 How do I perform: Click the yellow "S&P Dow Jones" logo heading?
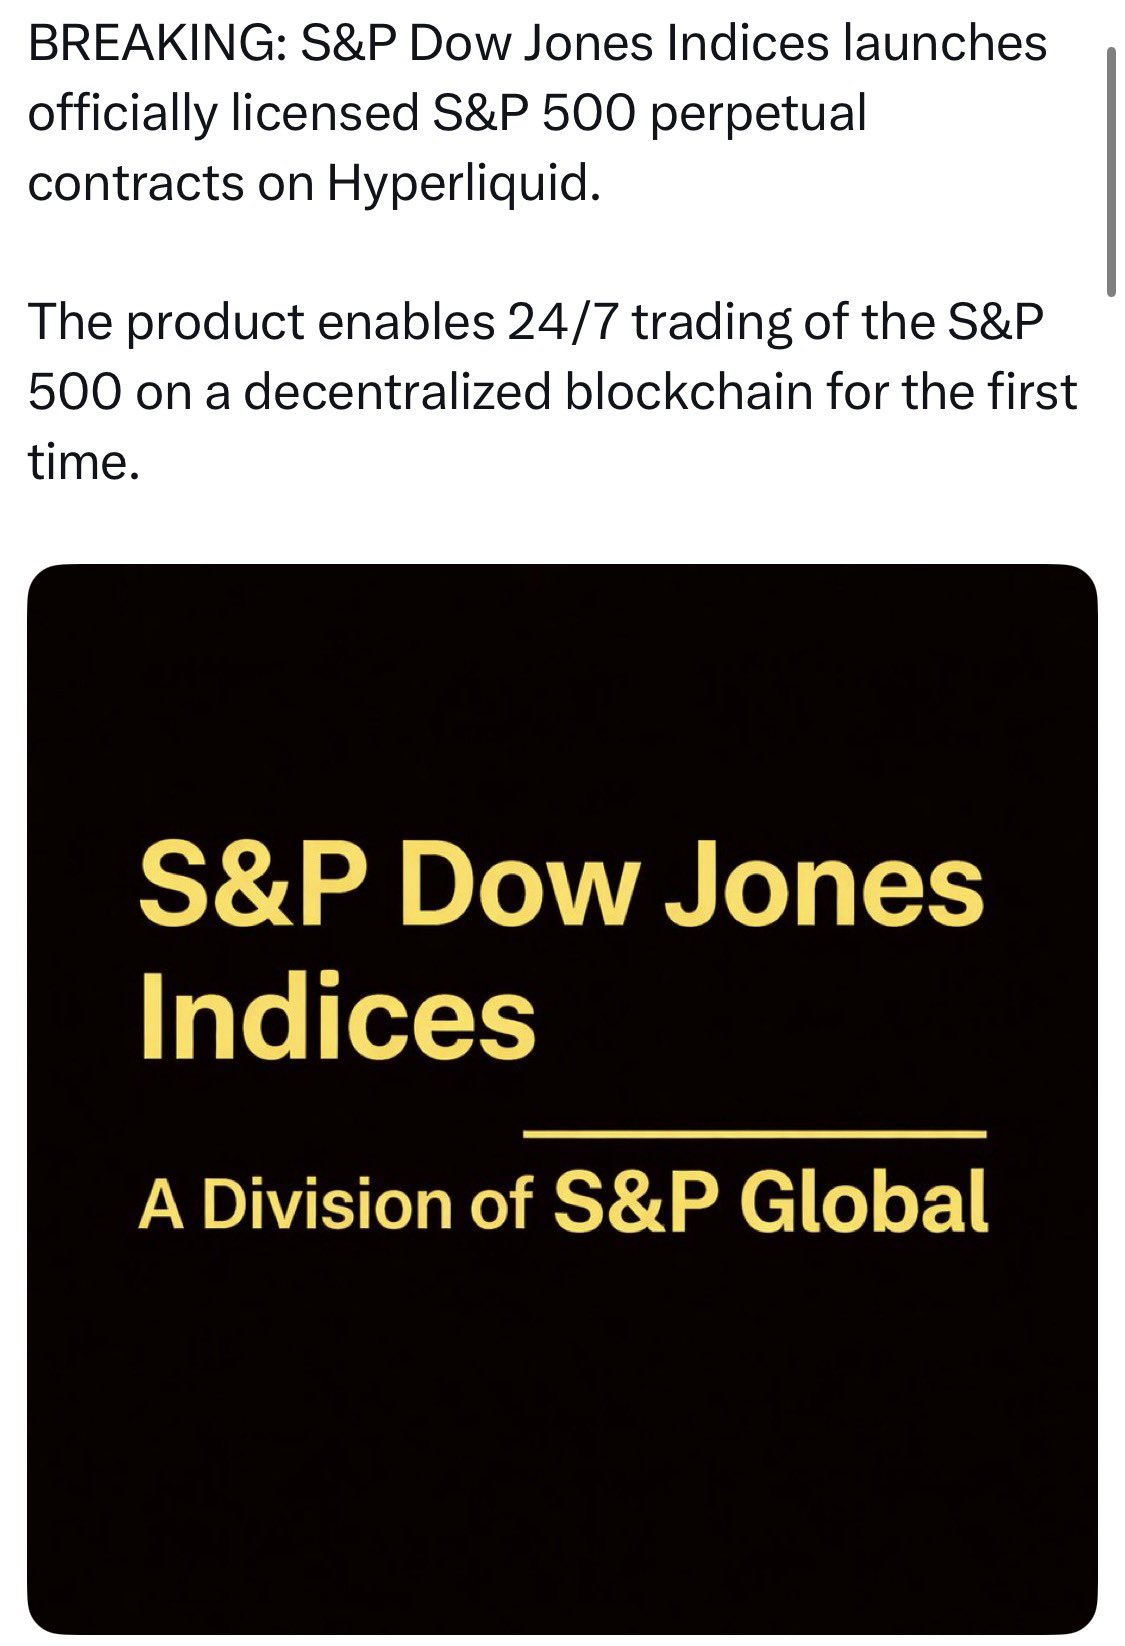coord(561,886)
